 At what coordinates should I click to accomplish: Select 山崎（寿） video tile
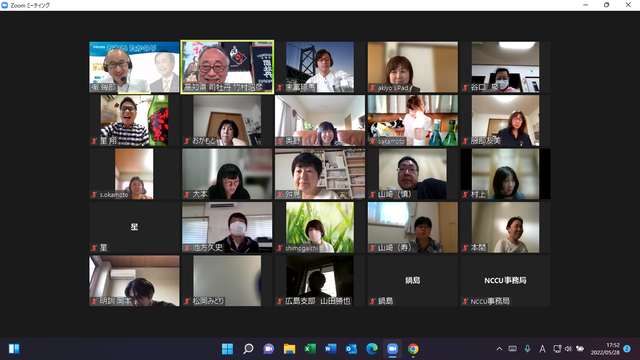(413, 227)
